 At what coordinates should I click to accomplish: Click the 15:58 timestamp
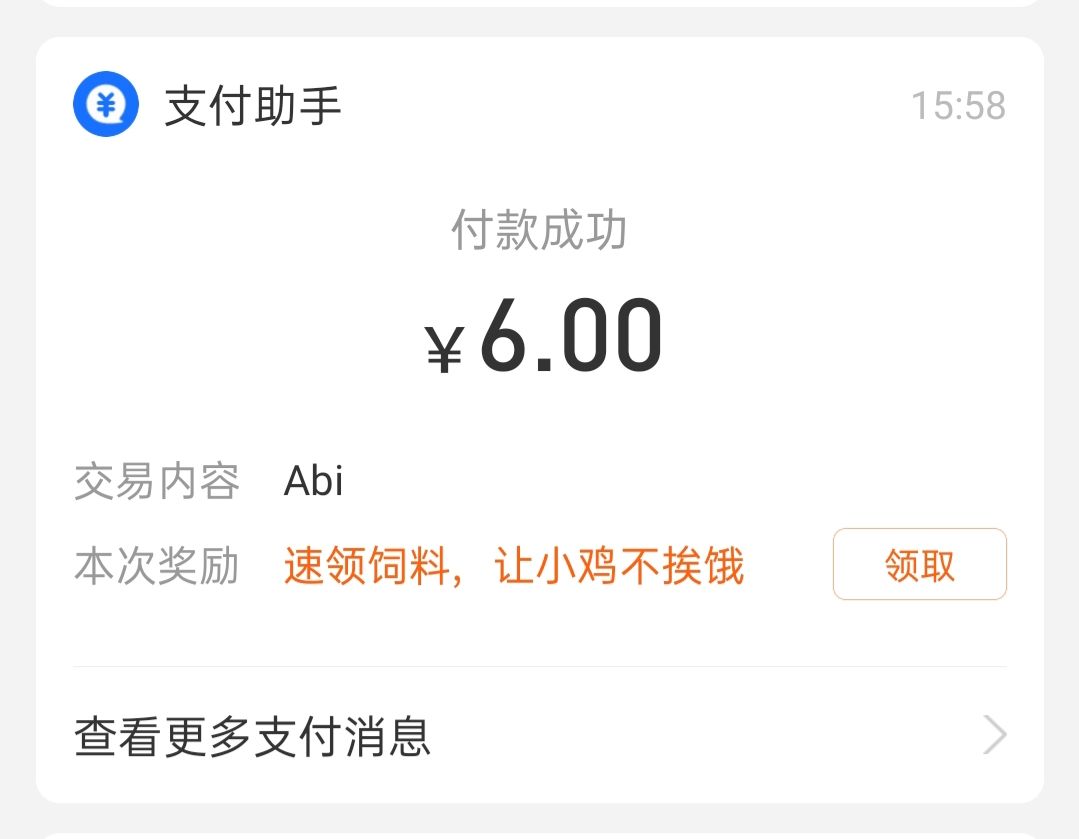[958, 106]
